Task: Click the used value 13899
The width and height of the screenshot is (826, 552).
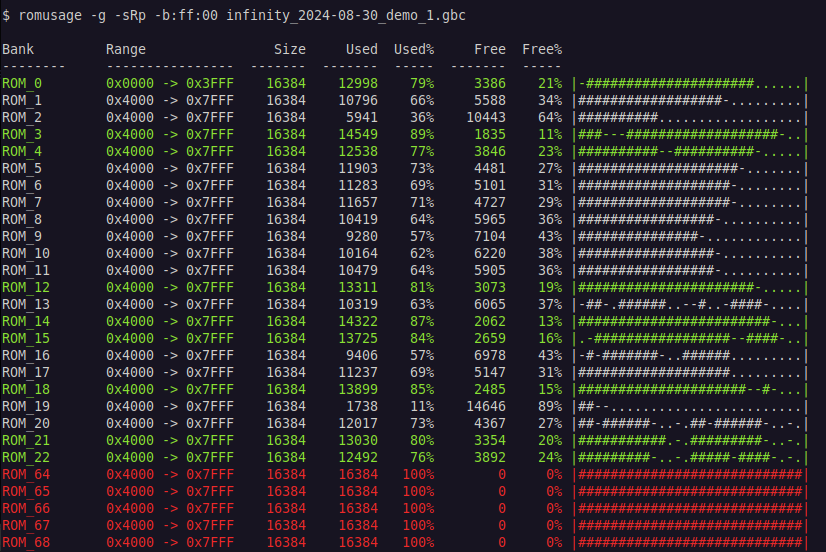Action: pos(358,389)
